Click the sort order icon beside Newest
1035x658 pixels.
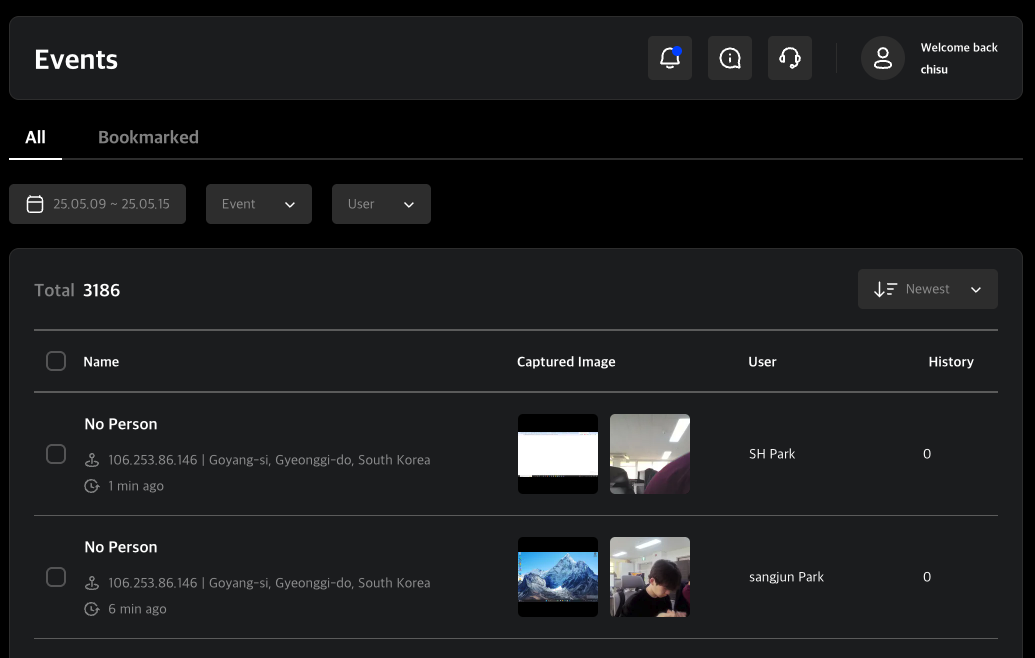point(884,289)
